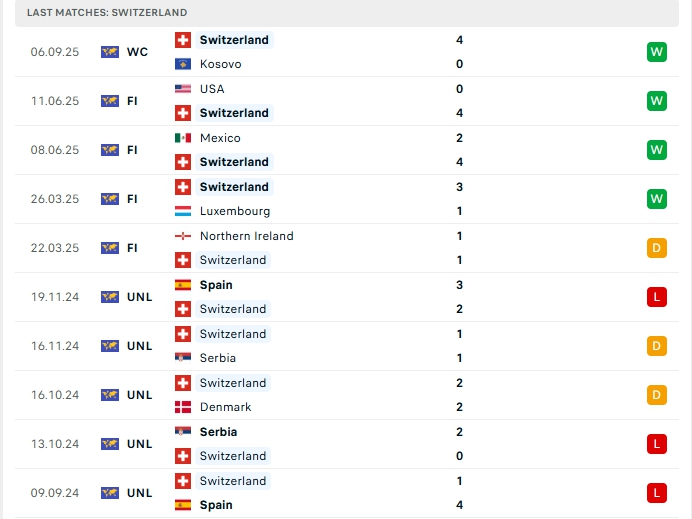Click the red L badge for 19.11.24 match

[657, 297]
